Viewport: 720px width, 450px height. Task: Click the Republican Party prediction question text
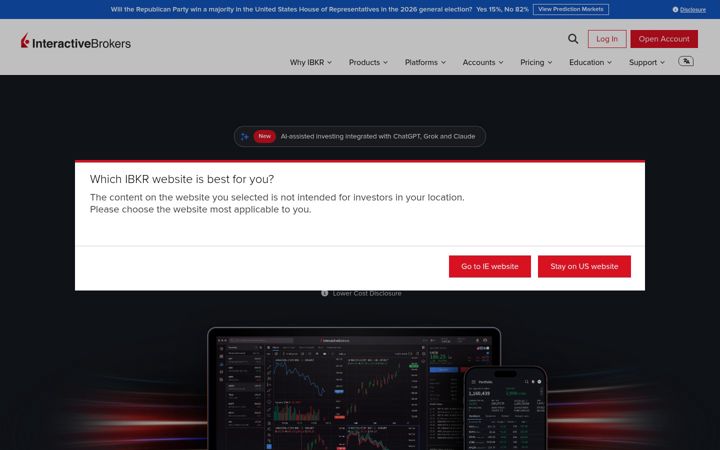291,9
